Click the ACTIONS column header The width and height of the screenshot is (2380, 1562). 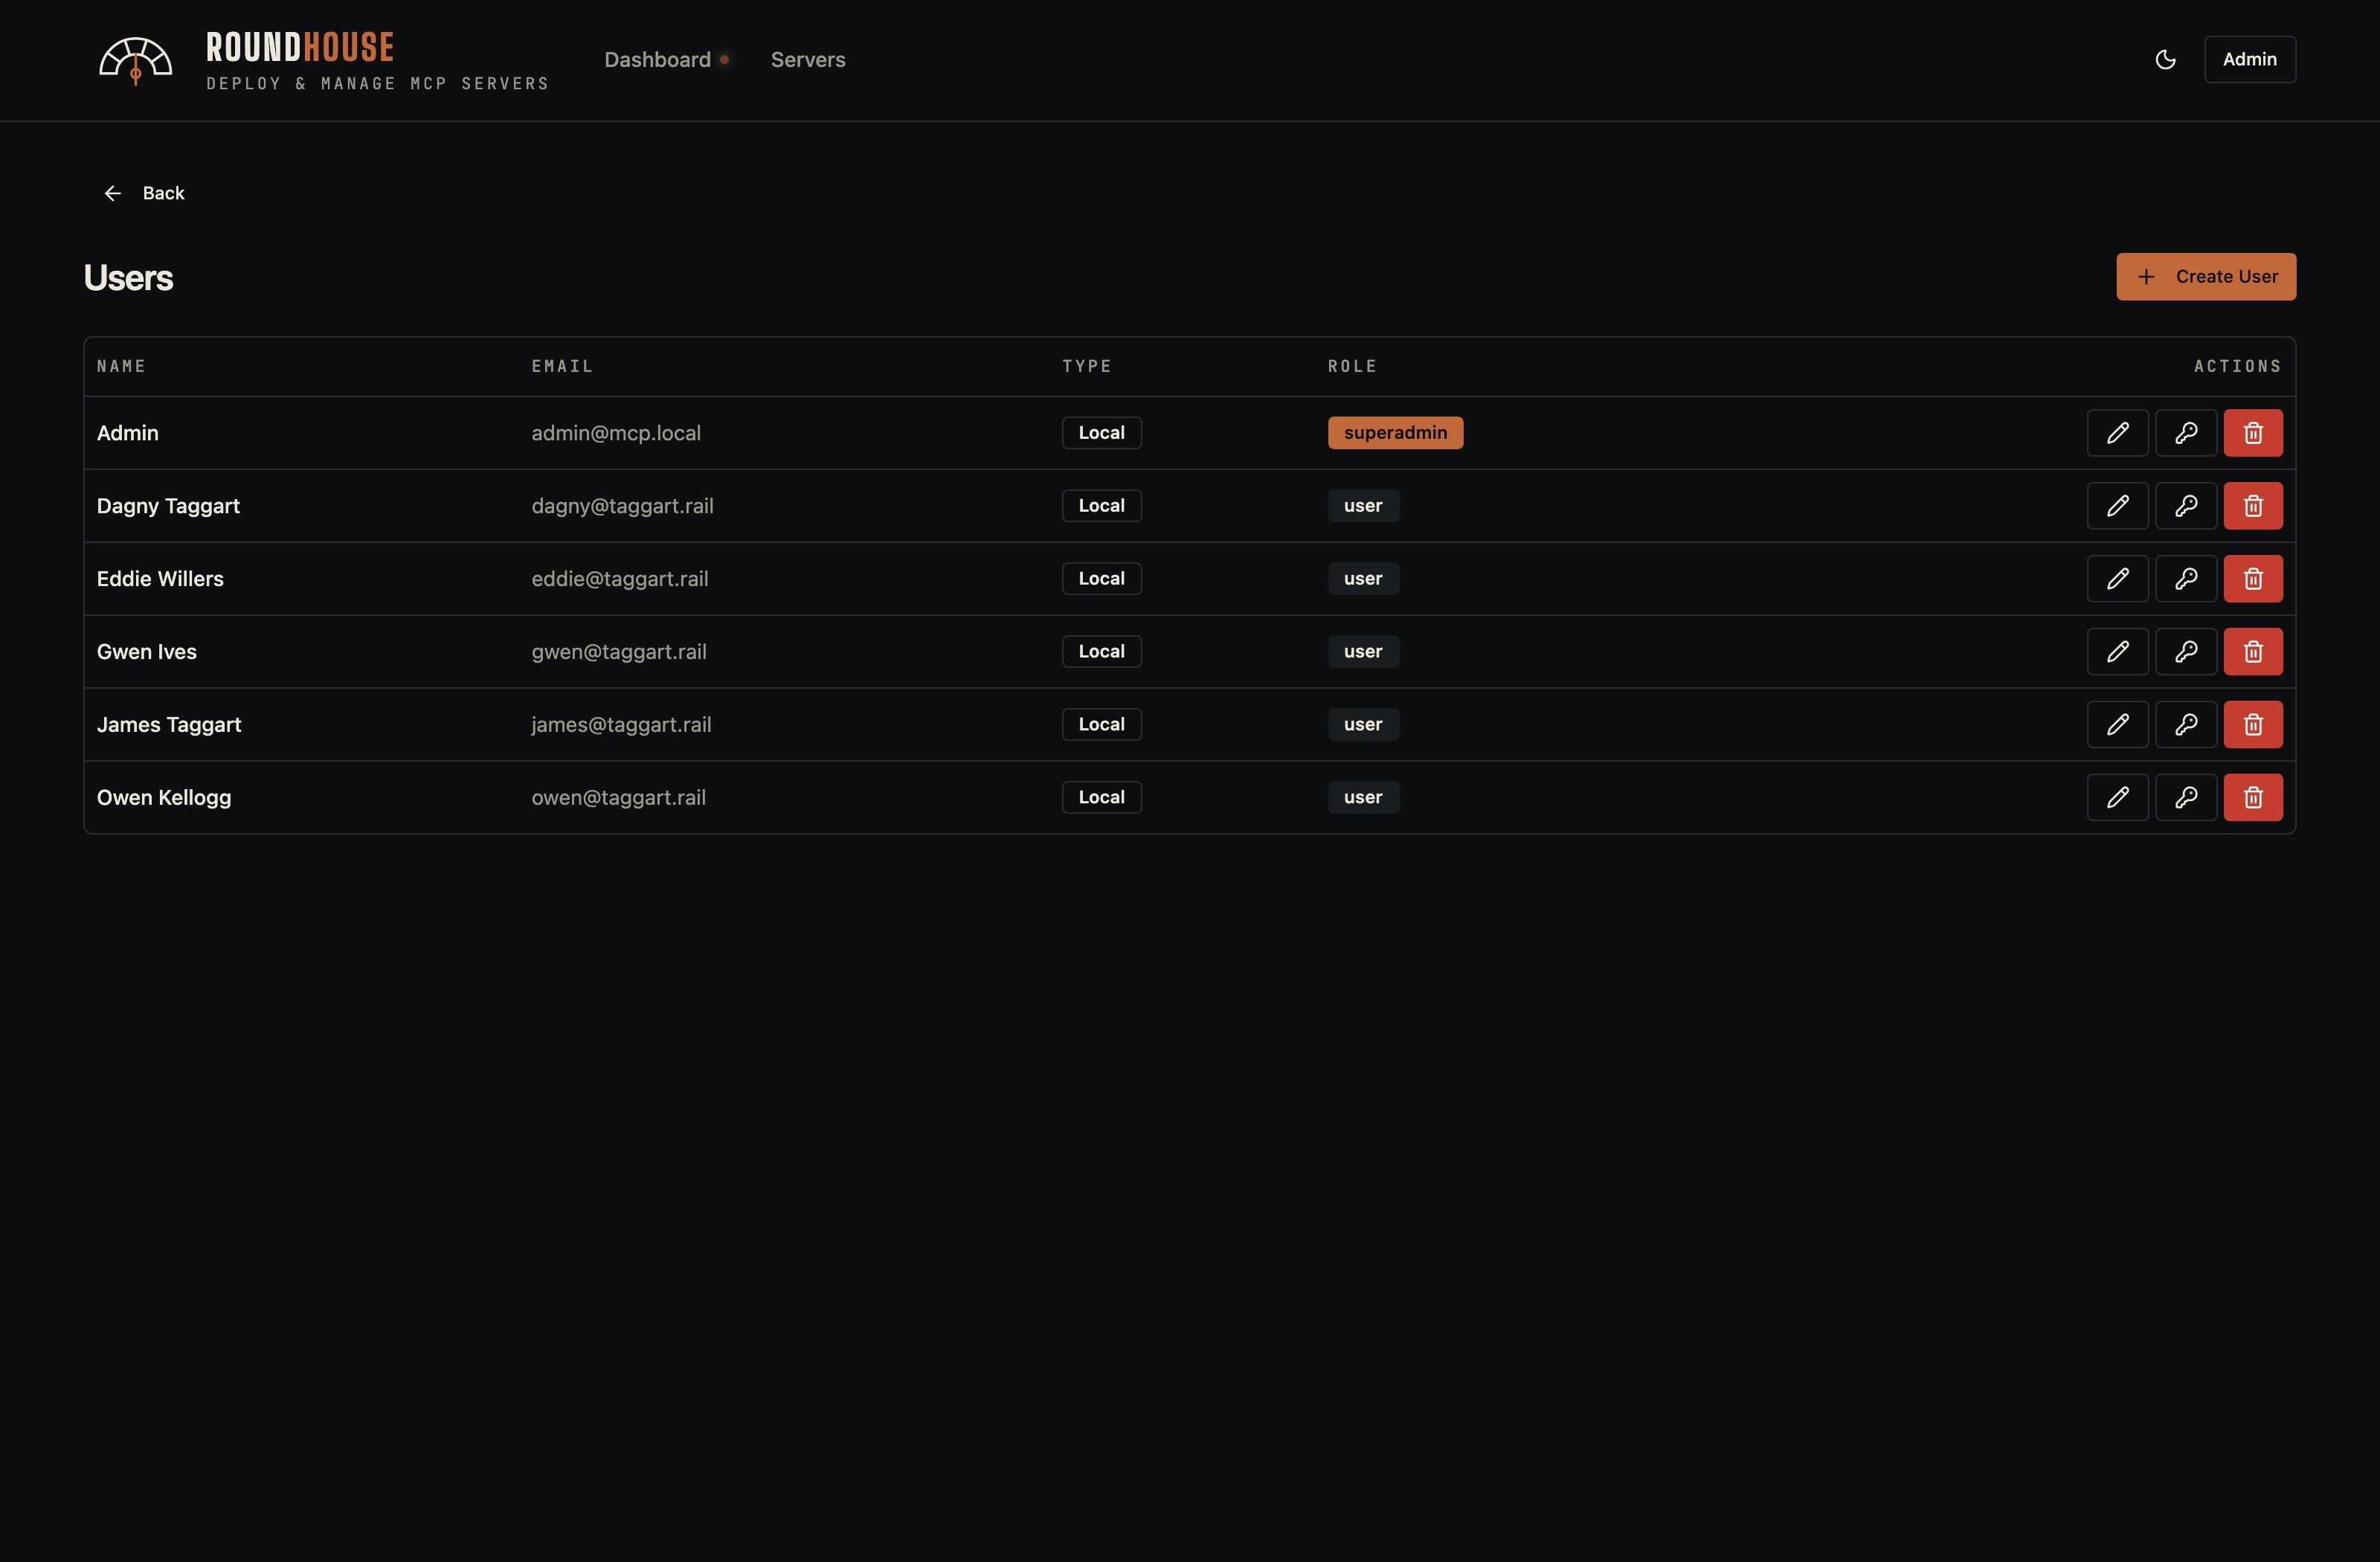pyautogui.click(x=2237, y=366)
